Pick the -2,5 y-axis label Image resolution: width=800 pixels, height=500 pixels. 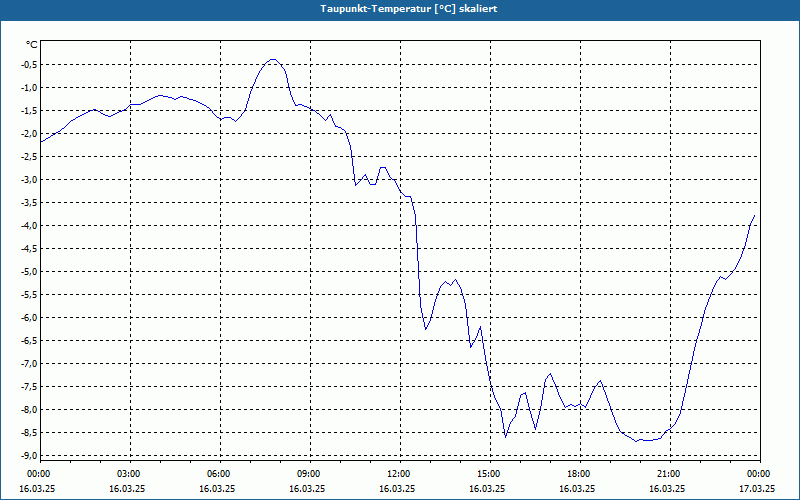coord(29,157)
